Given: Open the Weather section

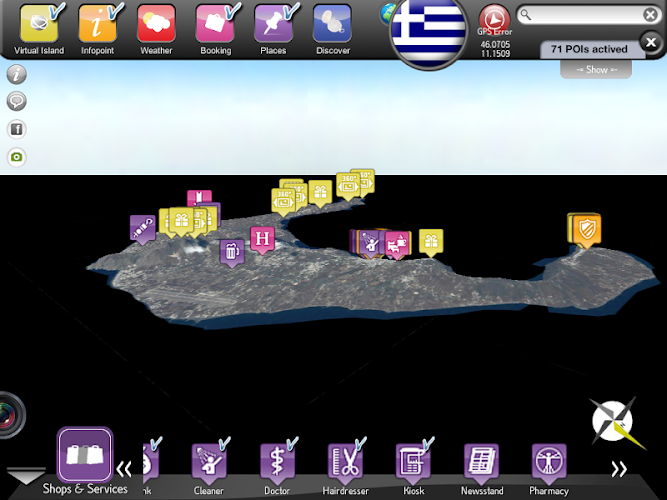Looking at the screenshot, I should 156,29.
